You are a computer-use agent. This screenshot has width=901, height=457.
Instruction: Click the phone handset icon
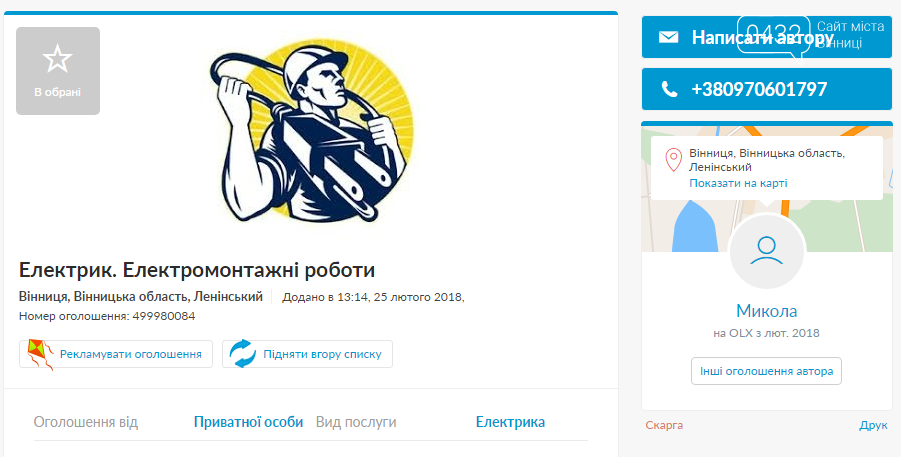[x=669, y=89]
